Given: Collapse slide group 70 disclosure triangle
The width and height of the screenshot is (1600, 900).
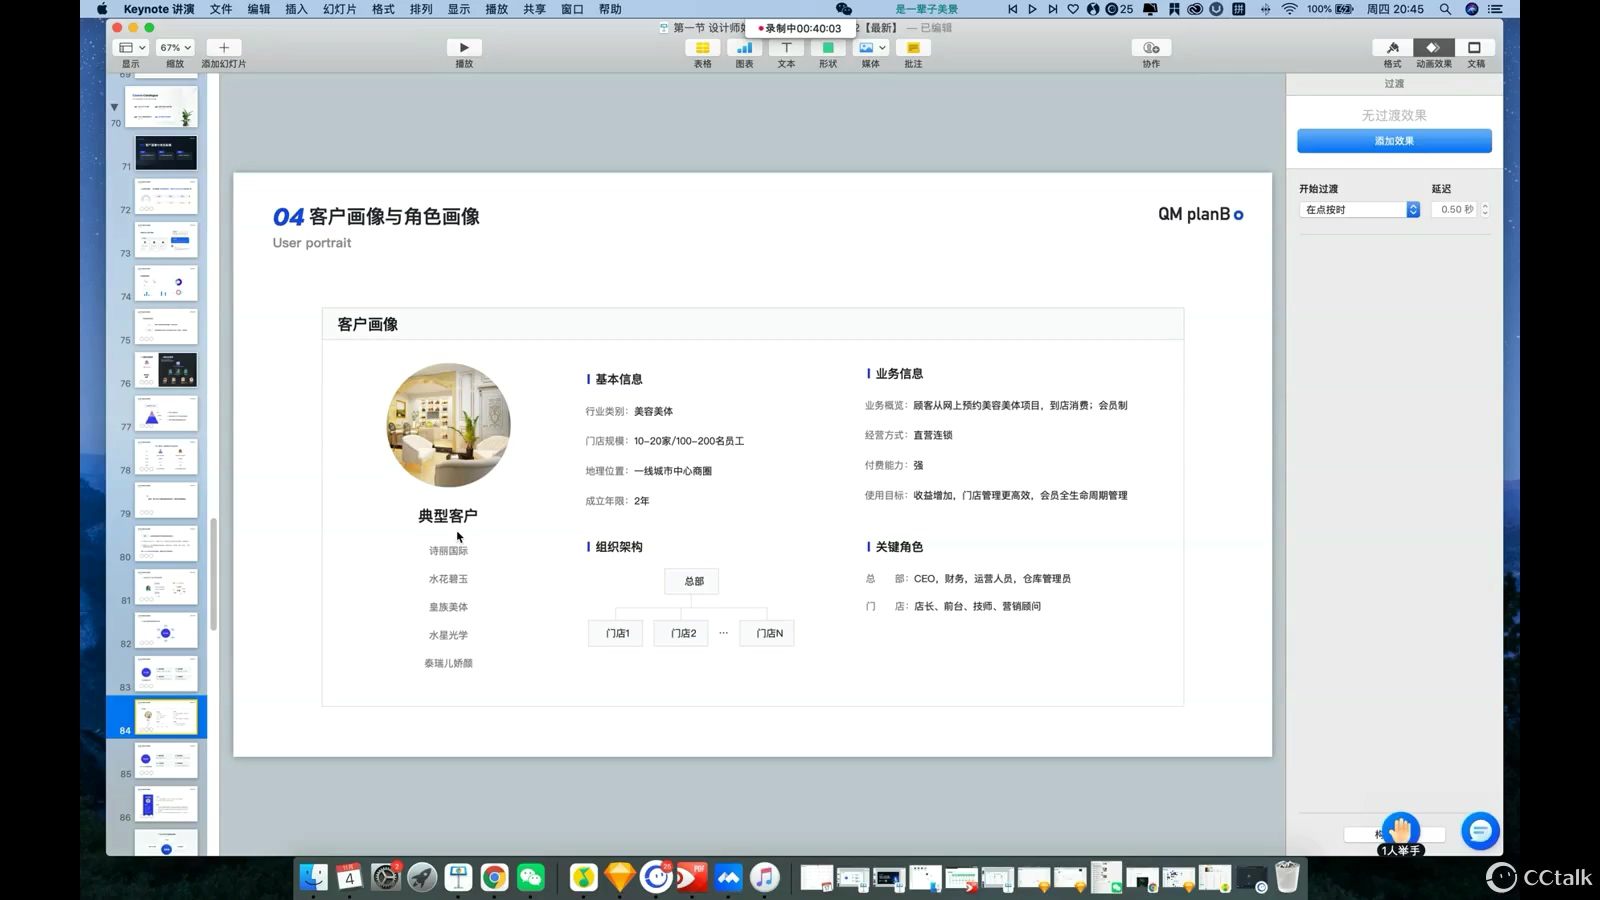Looking at the screenshot, I should point(115,107).
